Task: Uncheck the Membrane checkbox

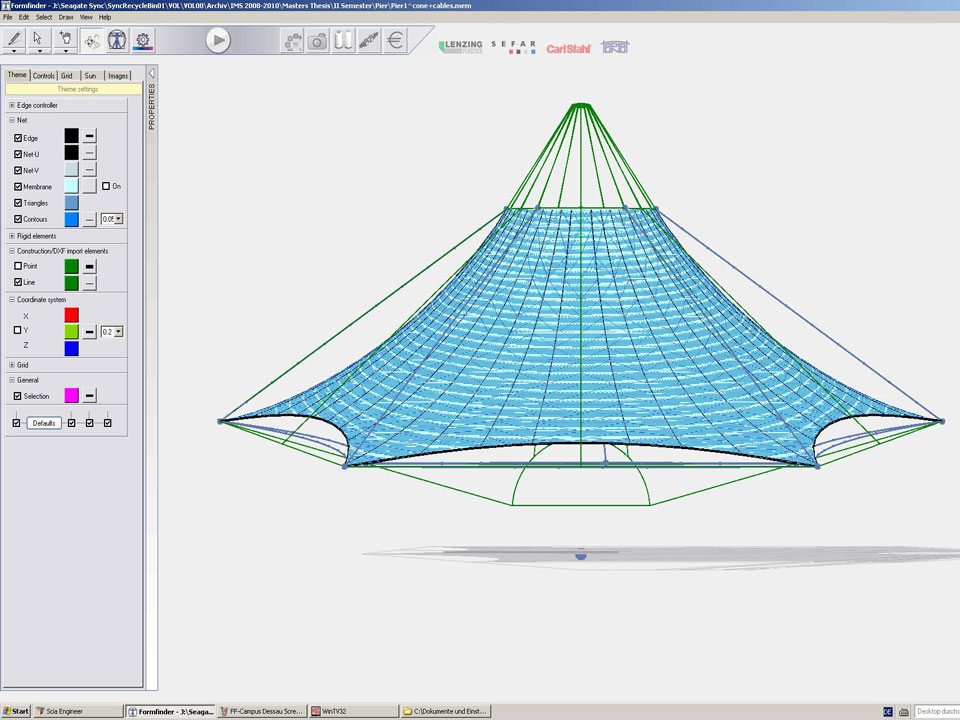Action: (18, 187)
